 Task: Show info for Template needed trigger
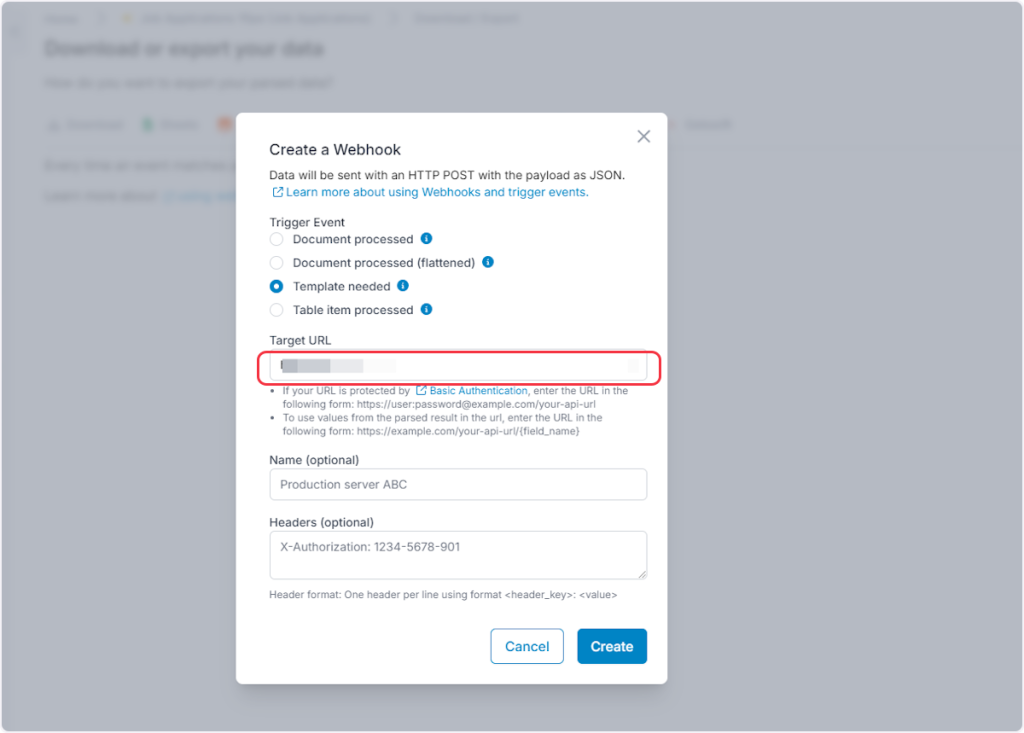pyautogui.click(x=403, y=286)
